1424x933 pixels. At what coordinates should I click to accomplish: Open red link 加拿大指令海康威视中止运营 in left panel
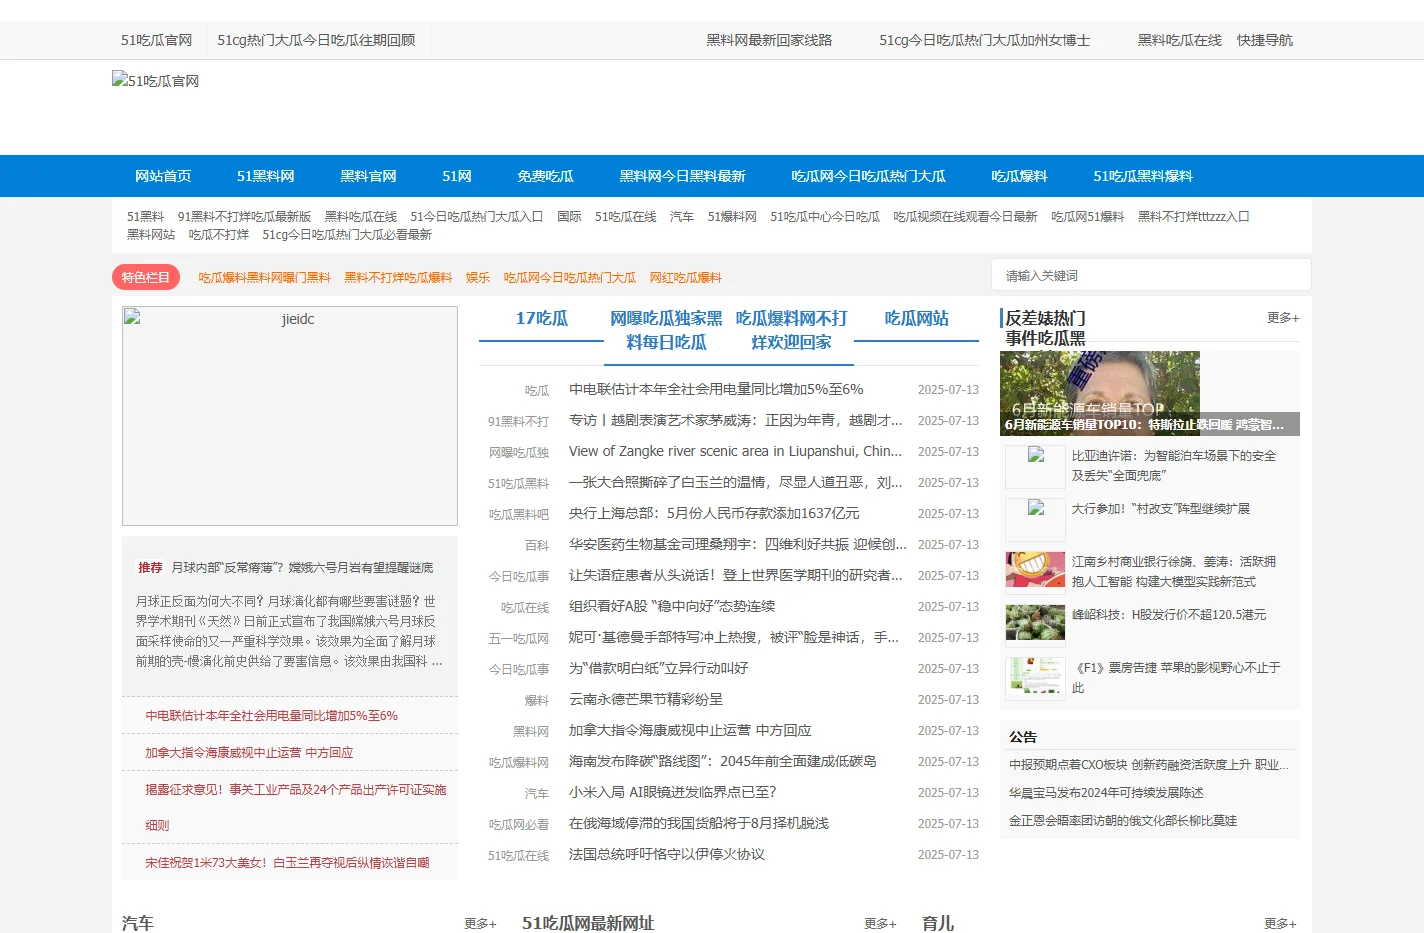(249, 753)
